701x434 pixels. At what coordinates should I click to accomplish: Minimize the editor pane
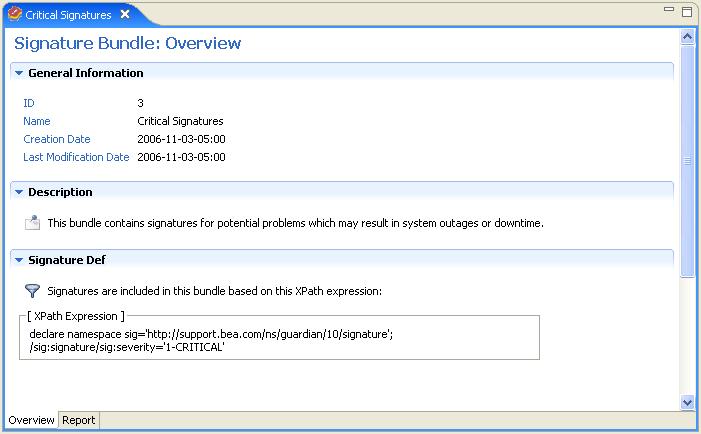[x=669, y=9]
